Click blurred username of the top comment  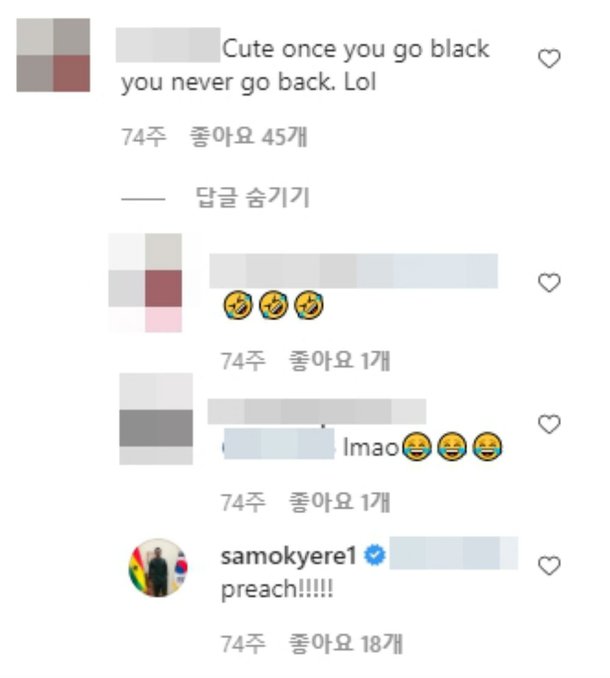click(168, 45)
